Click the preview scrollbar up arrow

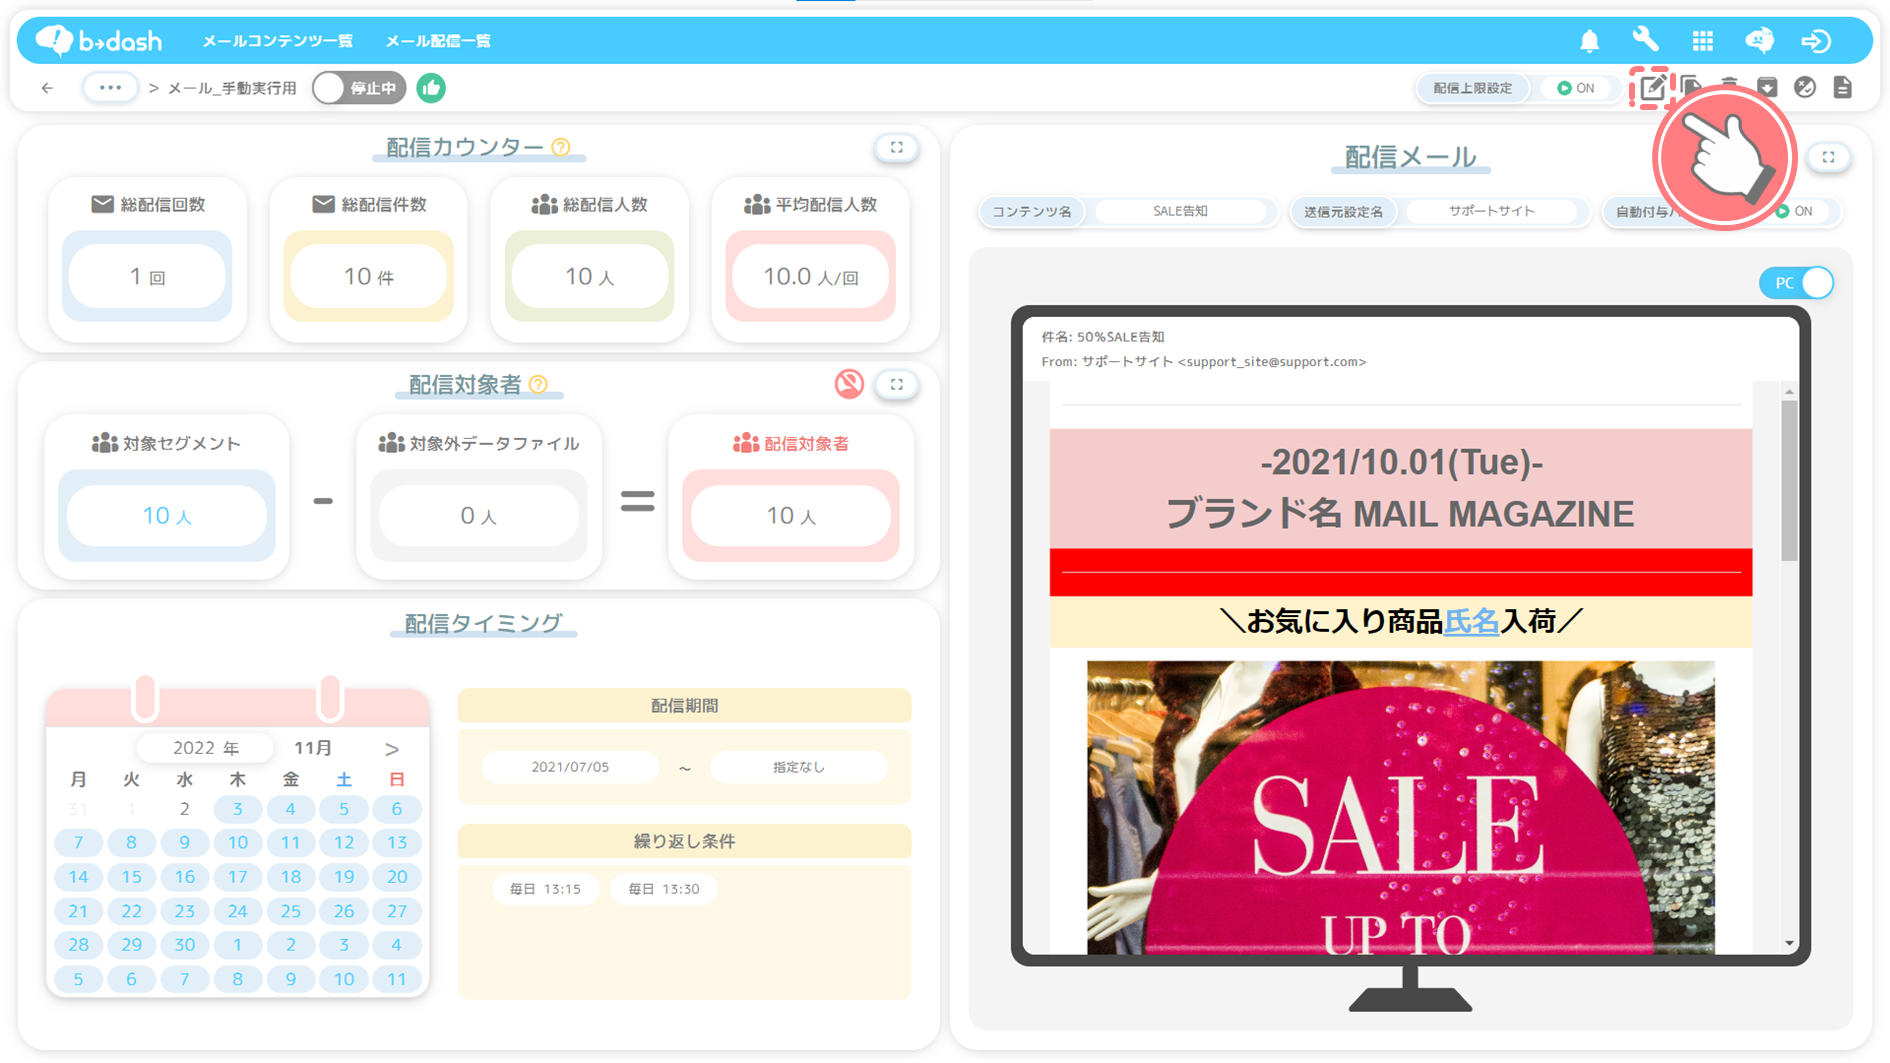1789,392
